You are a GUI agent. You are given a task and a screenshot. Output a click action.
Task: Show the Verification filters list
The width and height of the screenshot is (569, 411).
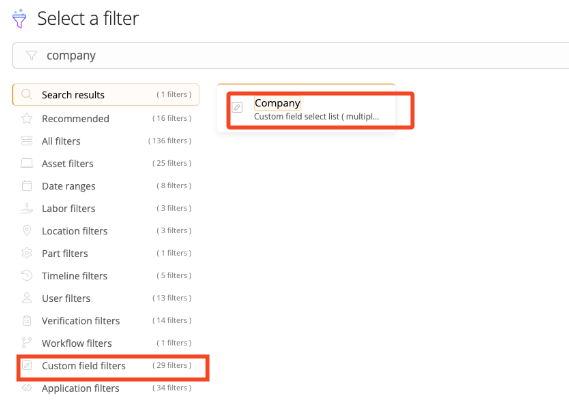pos(106,320)
